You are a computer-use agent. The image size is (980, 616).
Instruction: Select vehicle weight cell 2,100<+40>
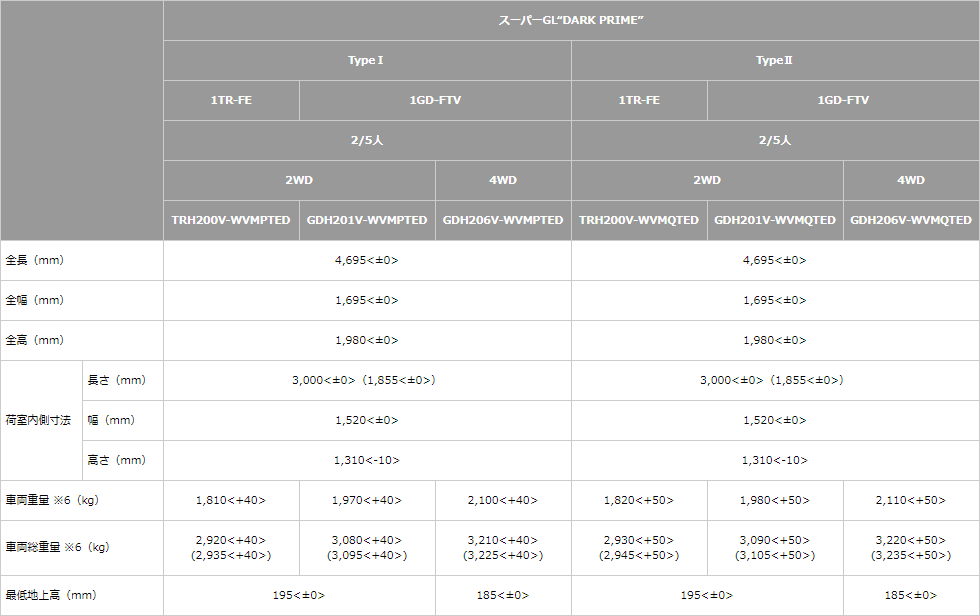click(x=503, y=500)
